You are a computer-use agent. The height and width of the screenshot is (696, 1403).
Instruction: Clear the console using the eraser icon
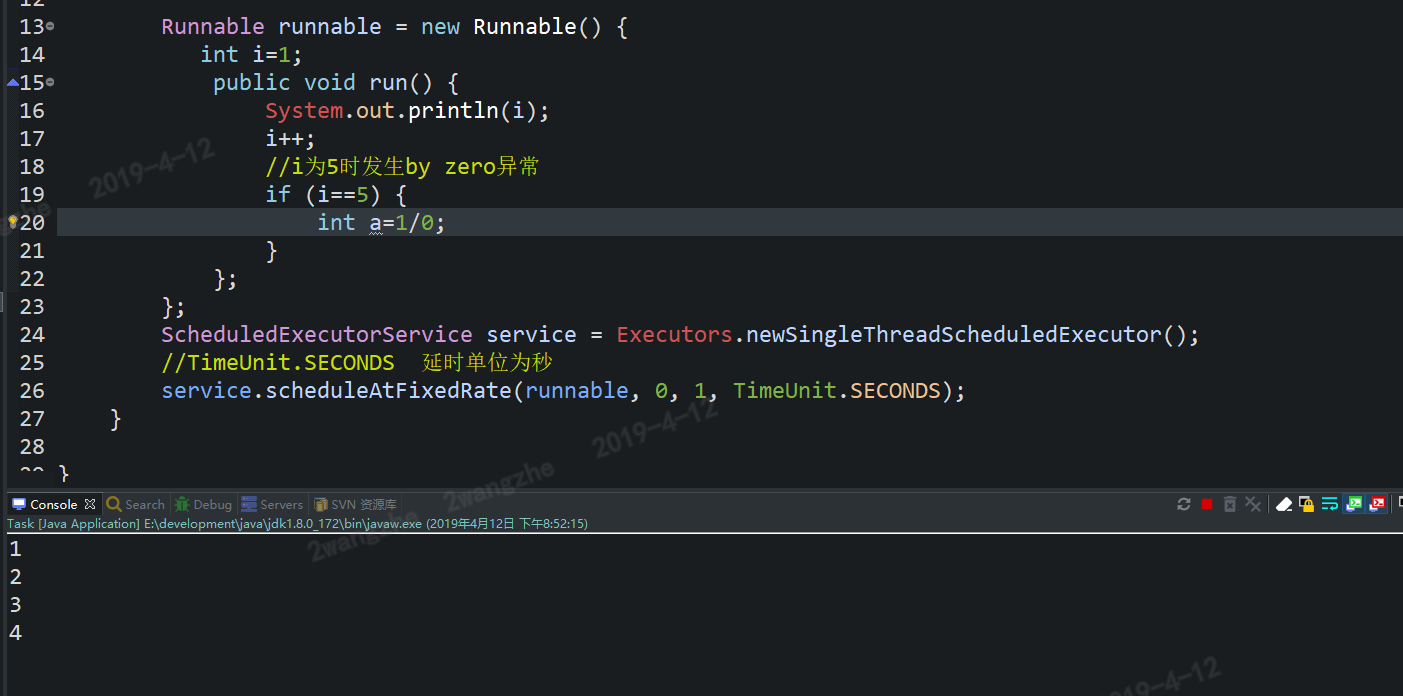[1285, 504]
